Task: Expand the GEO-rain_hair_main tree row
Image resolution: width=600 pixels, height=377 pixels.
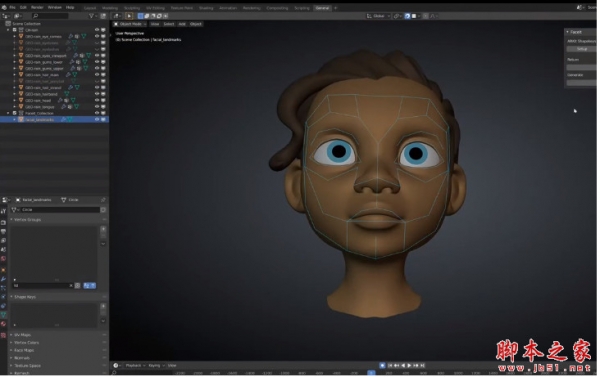Action: (x=15, y=75)
